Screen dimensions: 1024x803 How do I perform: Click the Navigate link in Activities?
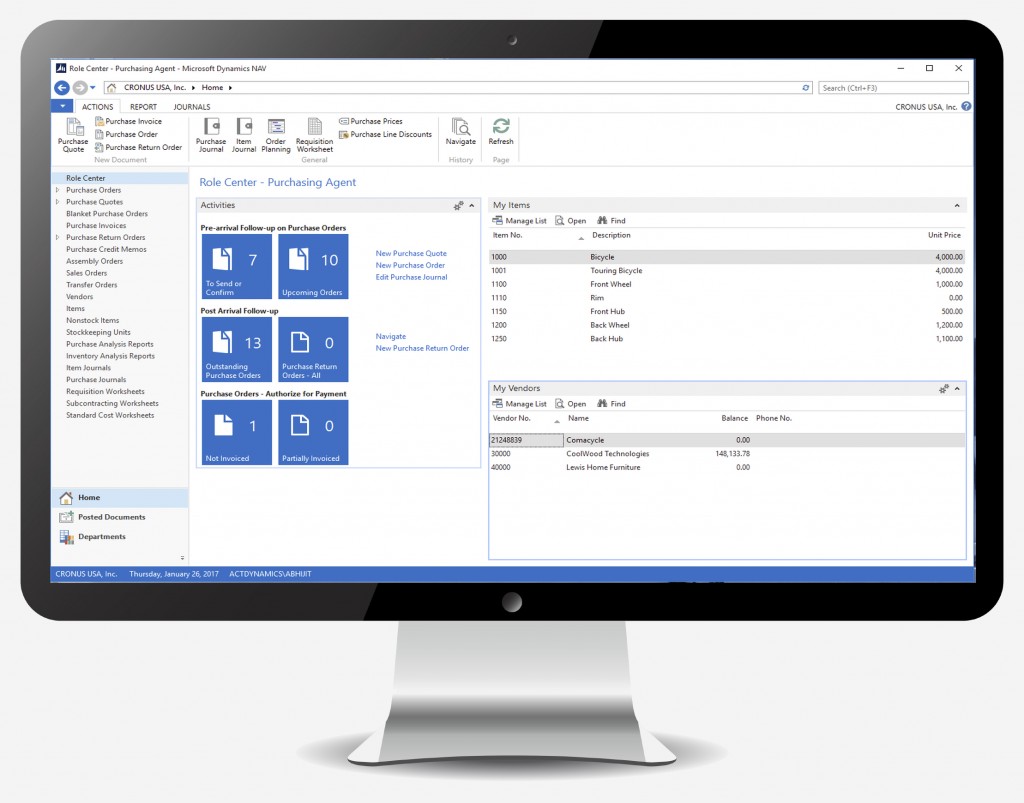391,336
